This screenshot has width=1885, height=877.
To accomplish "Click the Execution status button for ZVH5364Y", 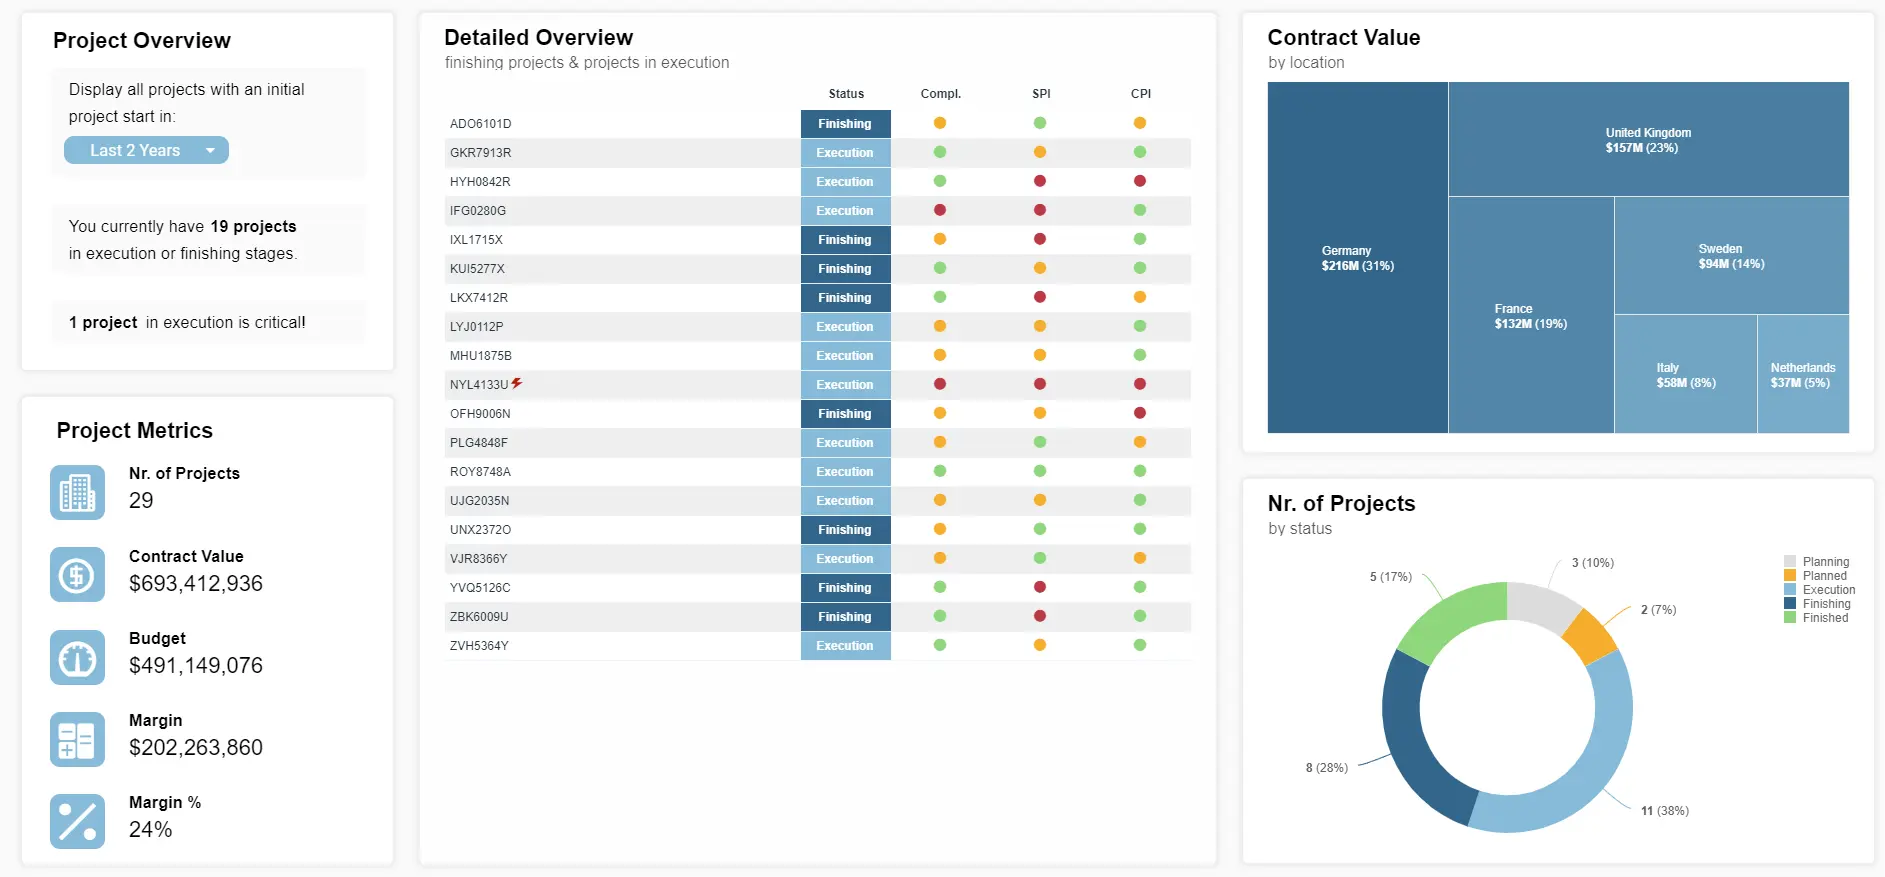I will coord(845,646).
